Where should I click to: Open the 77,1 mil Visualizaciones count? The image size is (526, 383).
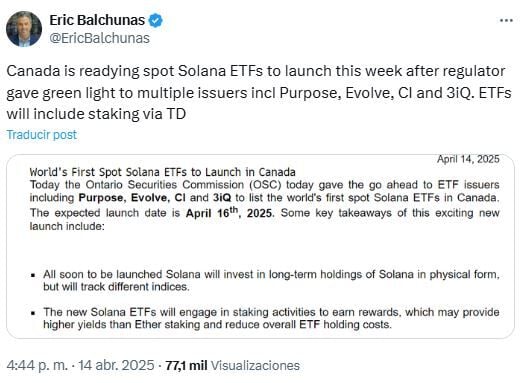(x=232, y=365)
